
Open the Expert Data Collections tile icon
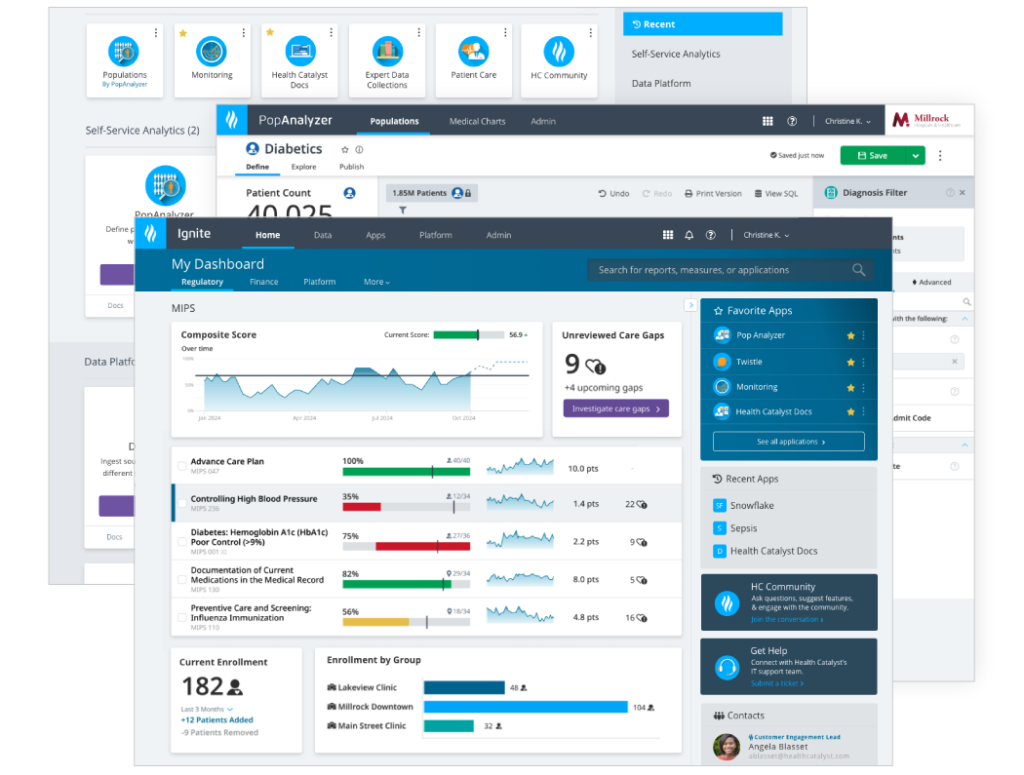387,52
